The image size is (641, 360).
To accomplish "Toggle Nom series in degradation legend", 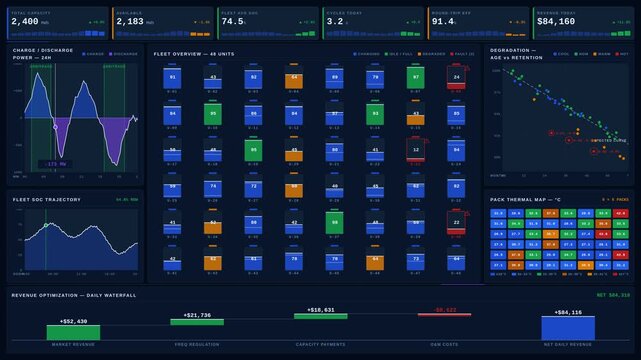I will click(582, 54).
